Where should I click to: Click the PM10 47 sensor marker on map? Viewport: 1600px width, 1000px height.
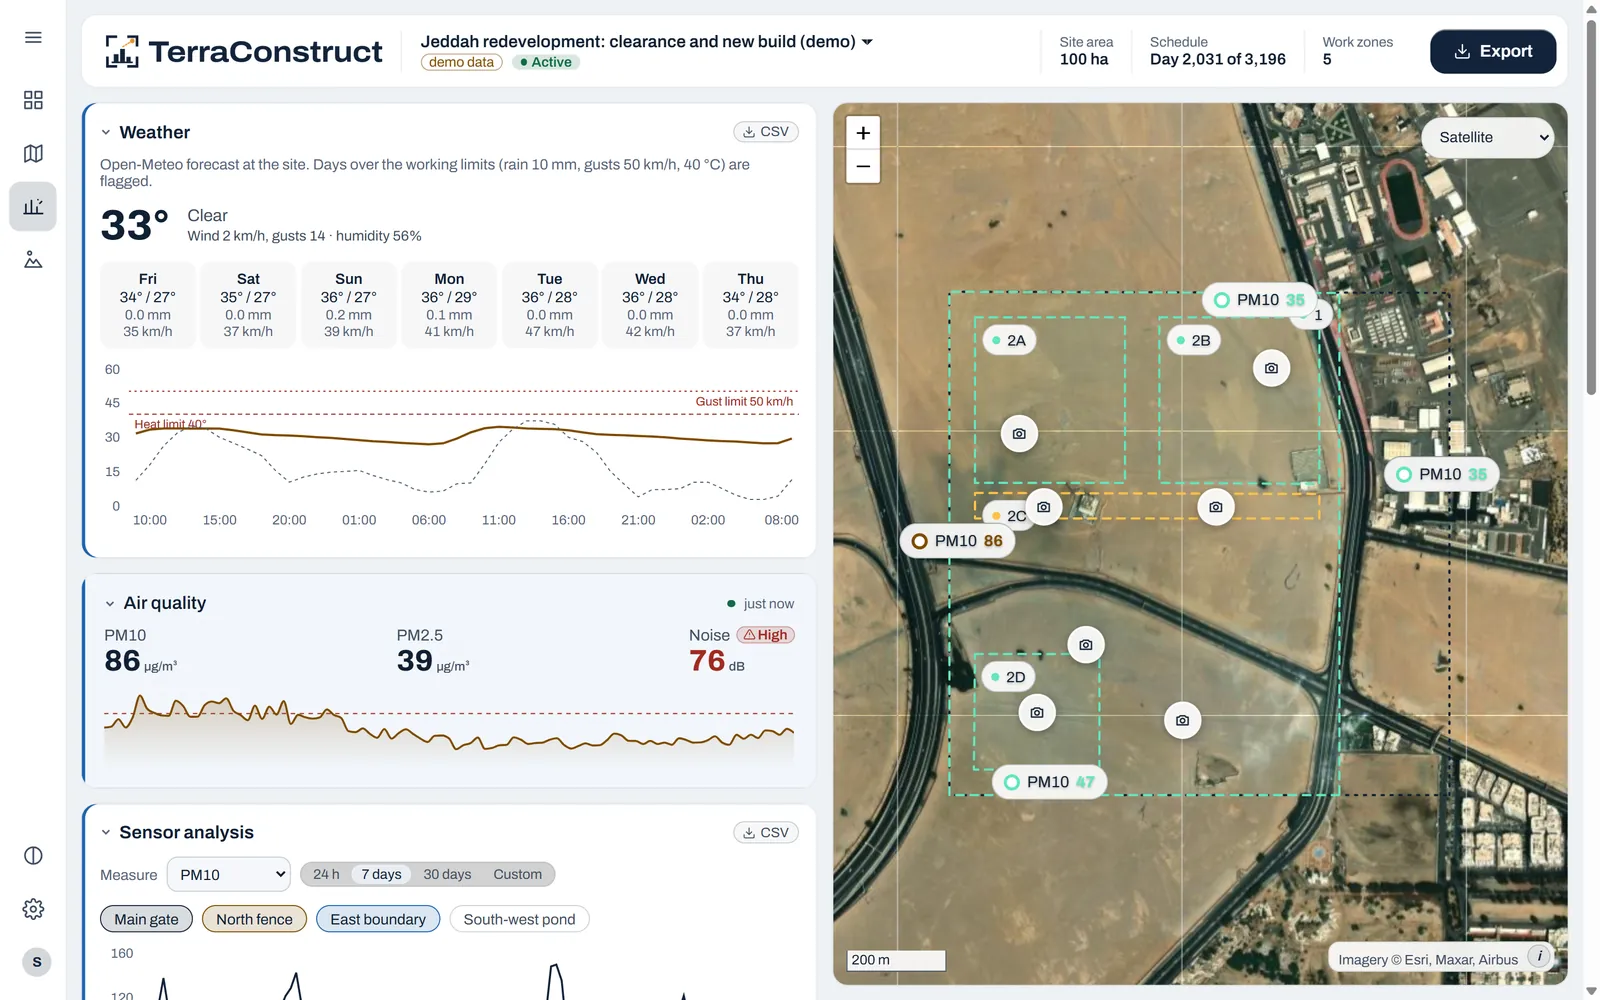point(1050,782)
